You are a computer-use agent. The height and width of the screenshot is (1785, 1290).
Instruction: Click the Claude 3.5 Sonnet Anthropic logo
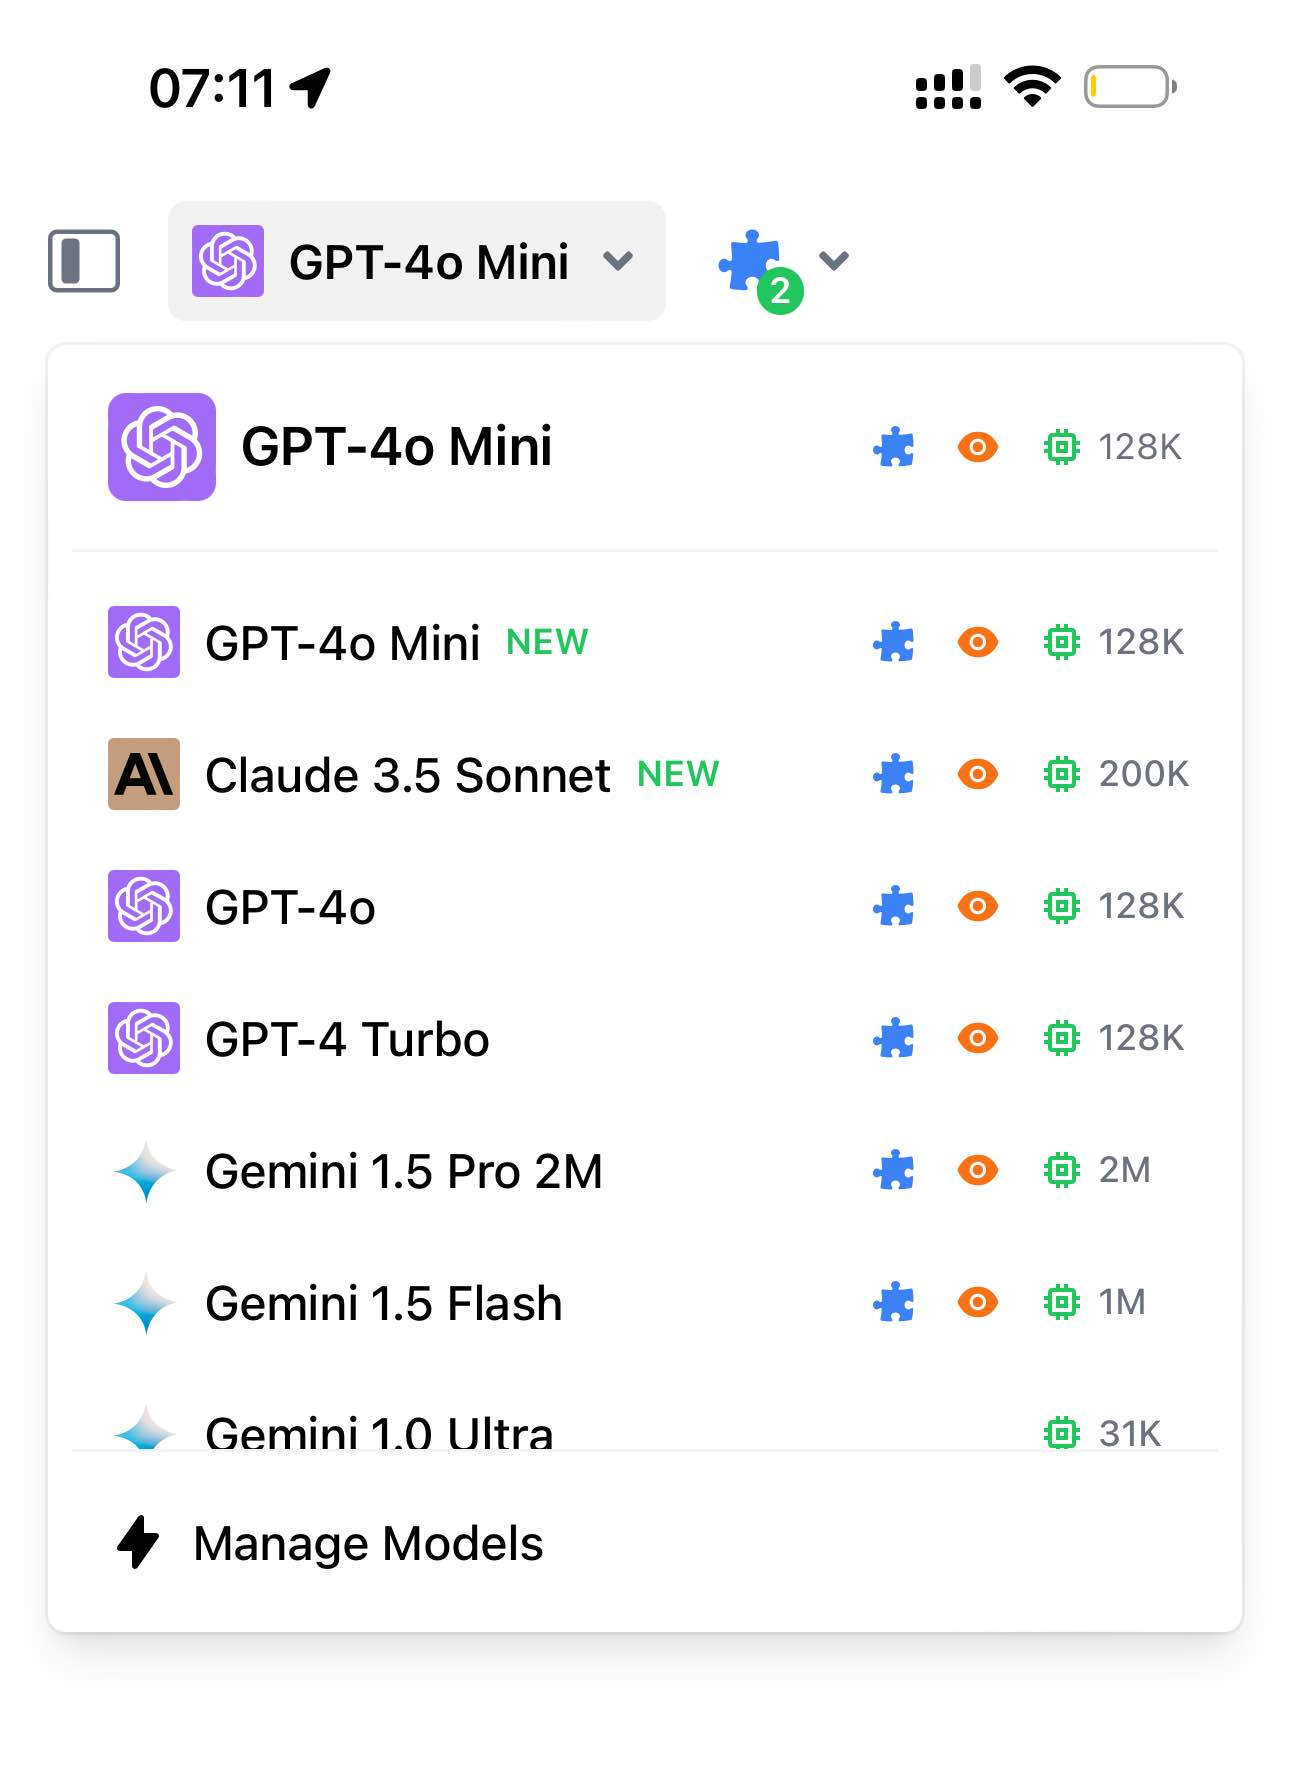144,774
